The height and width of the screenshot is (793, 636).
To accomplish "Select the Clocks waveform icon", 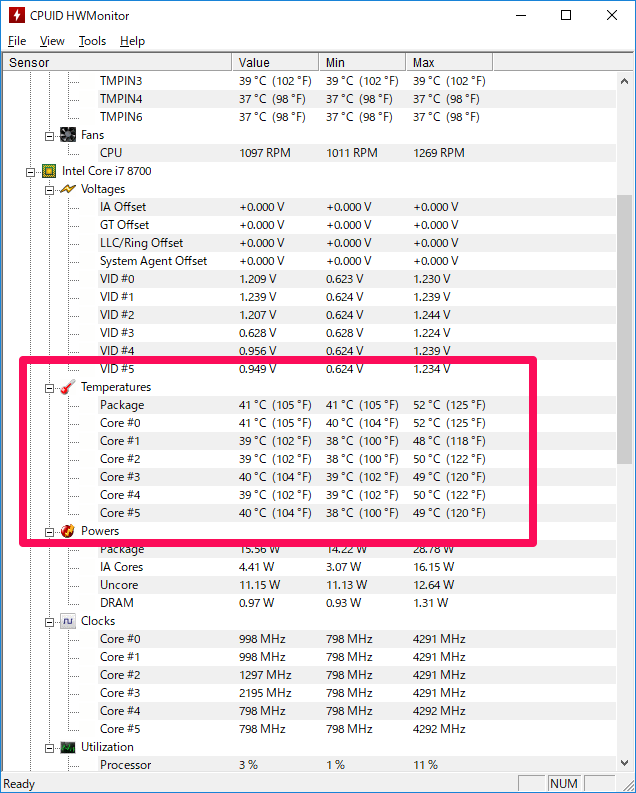I will point(68,621).
